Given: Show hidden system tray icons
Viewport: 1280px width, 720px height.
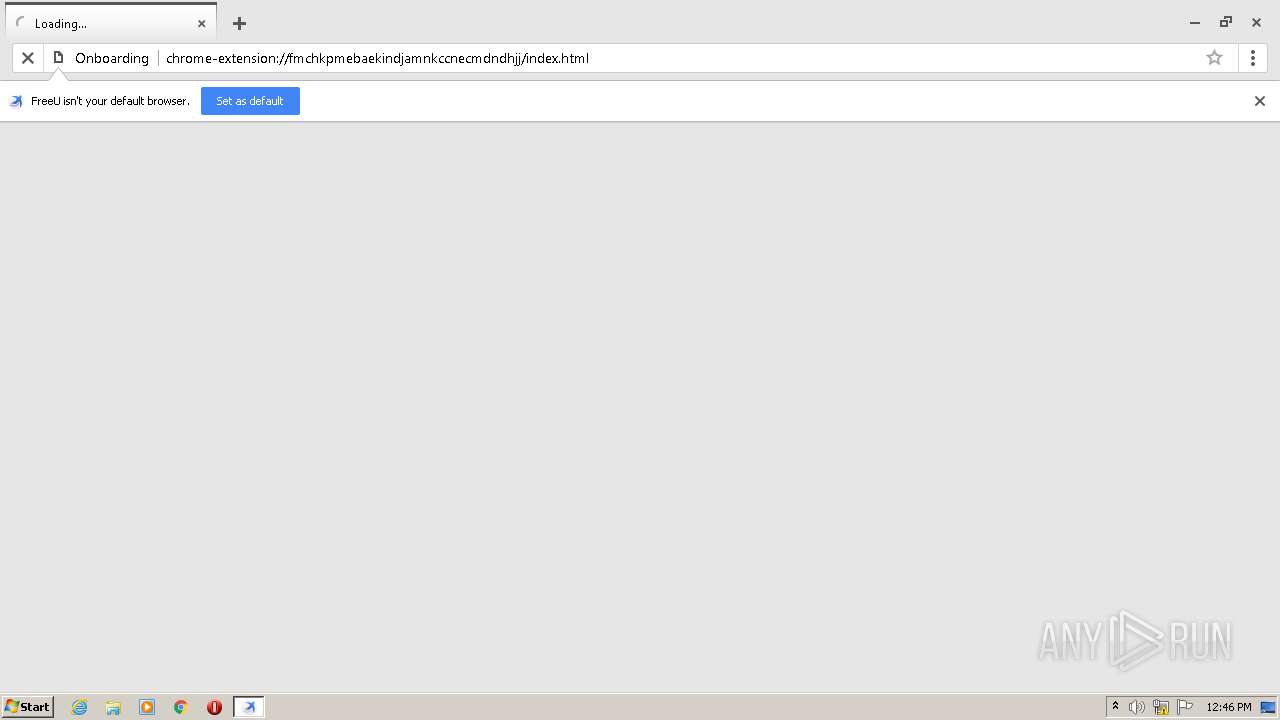Looking at the screenshot, I should coord(1115,707).
